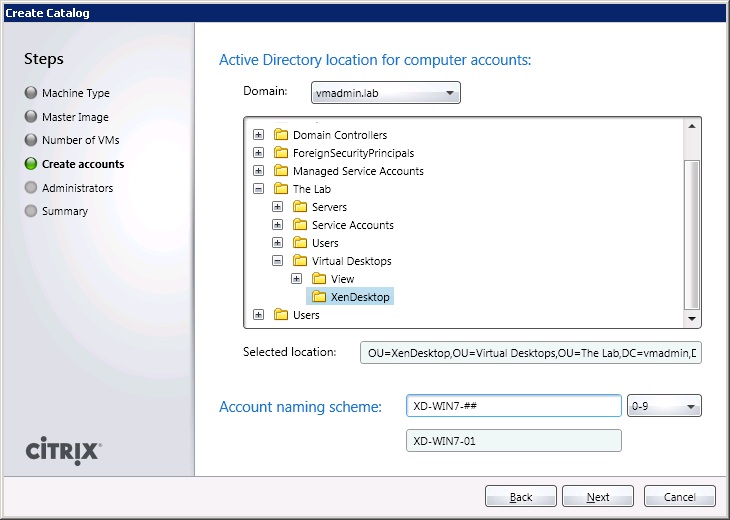The width and height of the screenshot is (730, 520).
Task: Go to the Master Image step
Action: [75, 117]
